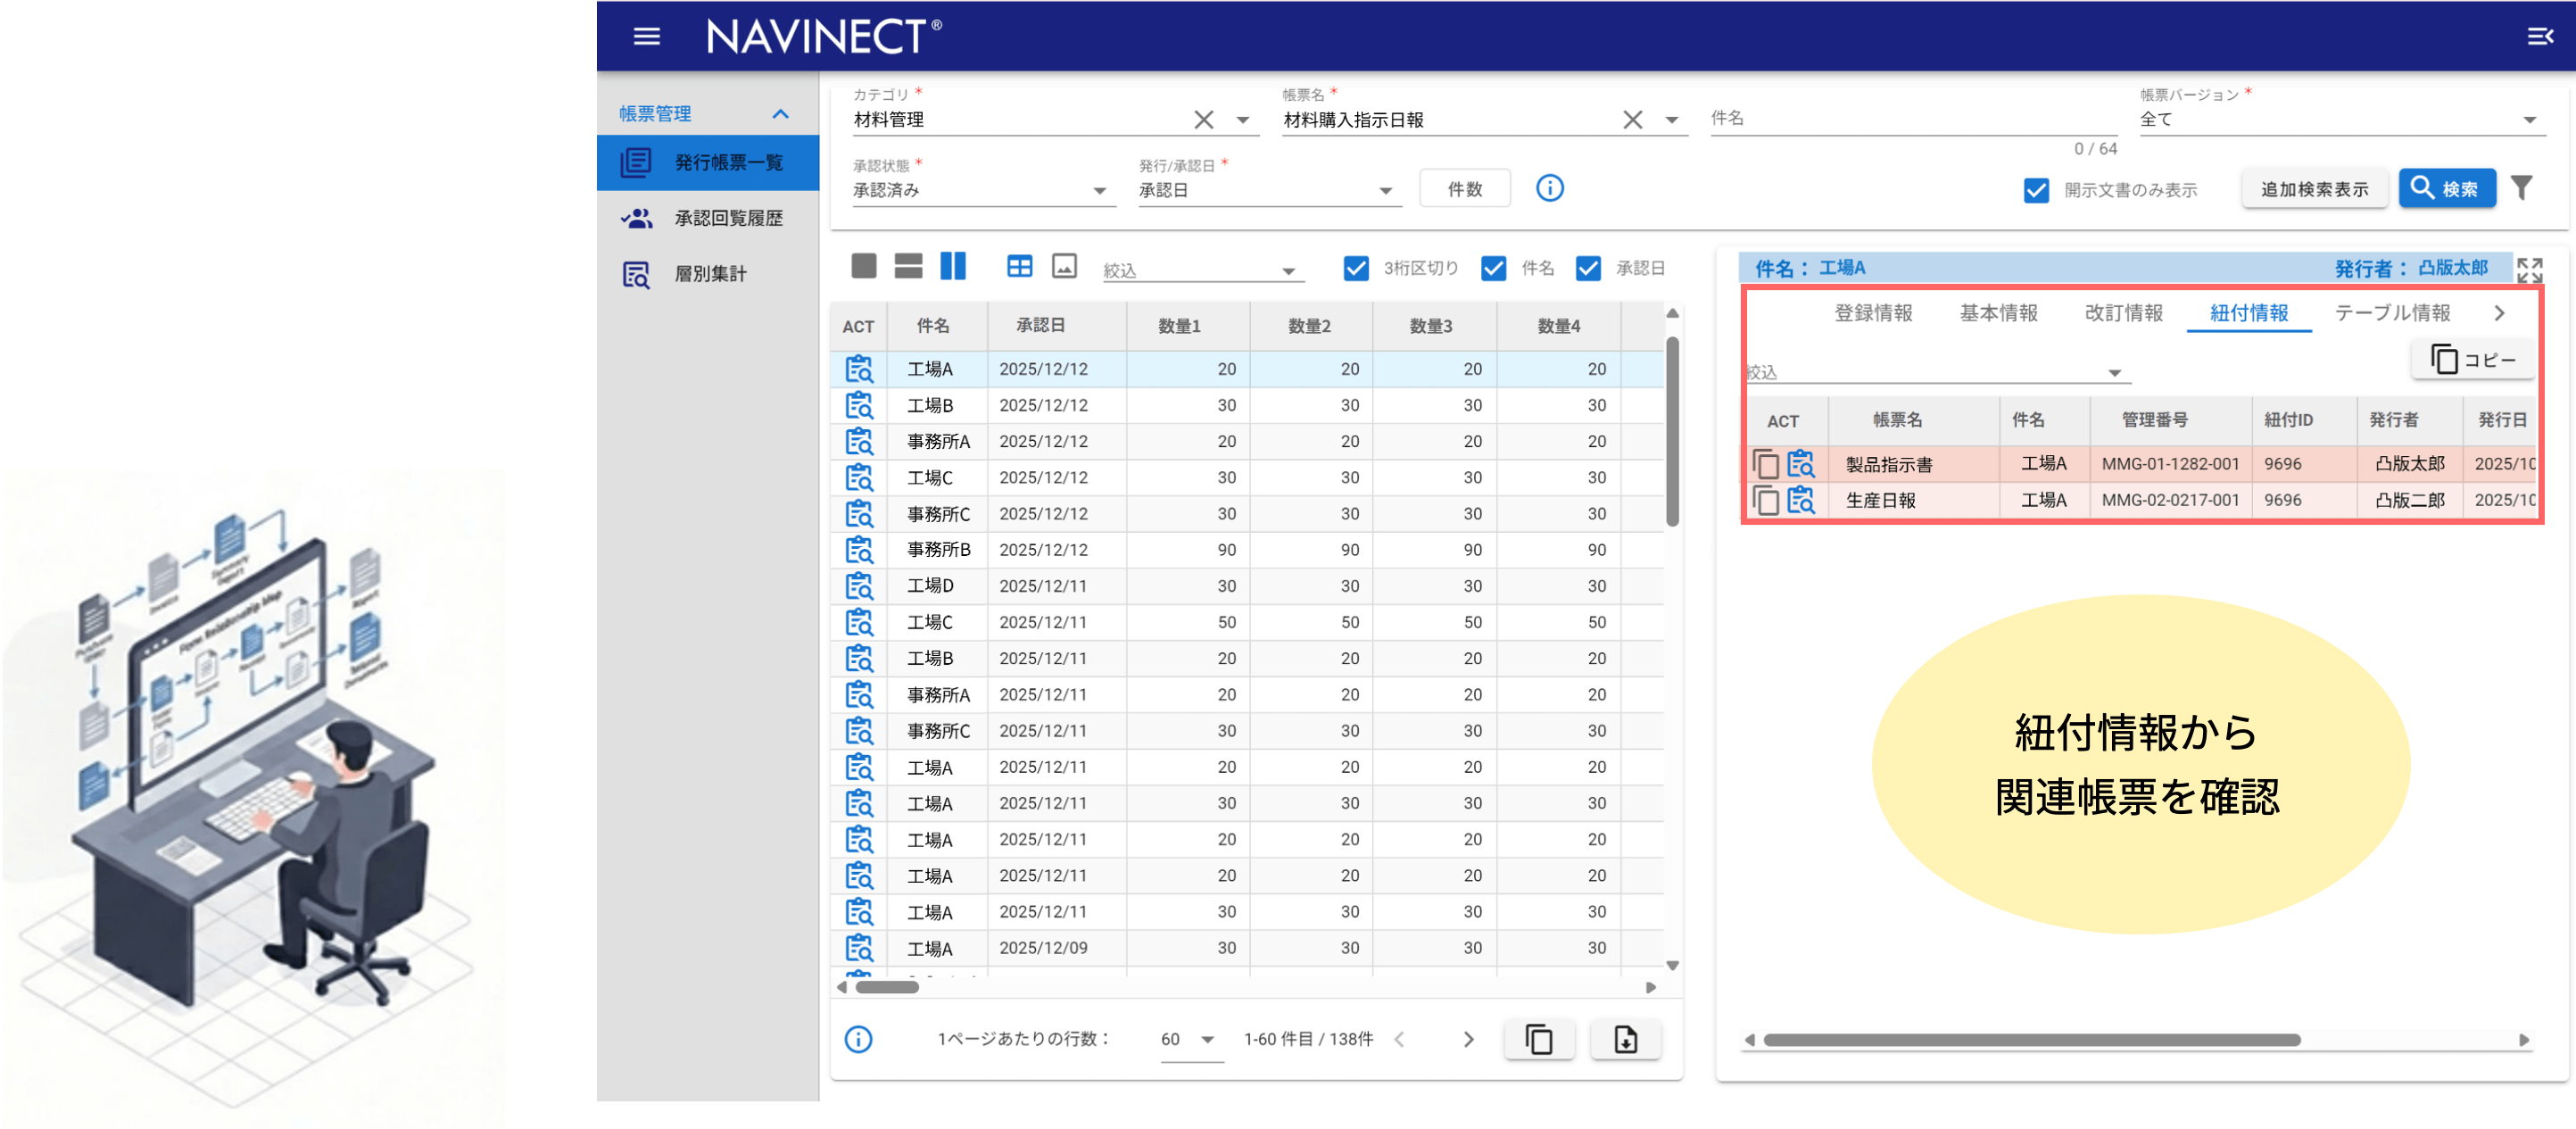Image resolution: width=2576 pixels, height=1129 pixels.
Task: Toggle the 3桁区切り checkbox
Action: click(1355, 268)
